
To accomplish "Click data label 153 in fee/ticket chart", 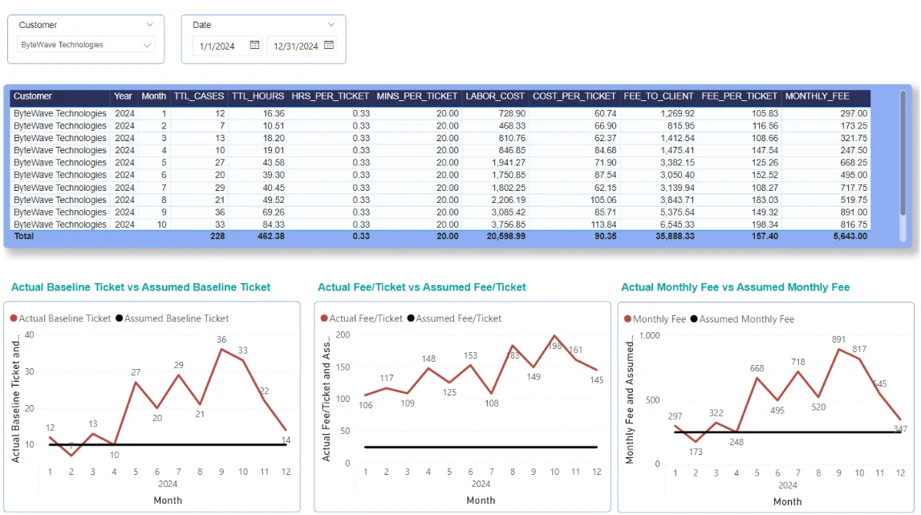I will click(470, 355).
